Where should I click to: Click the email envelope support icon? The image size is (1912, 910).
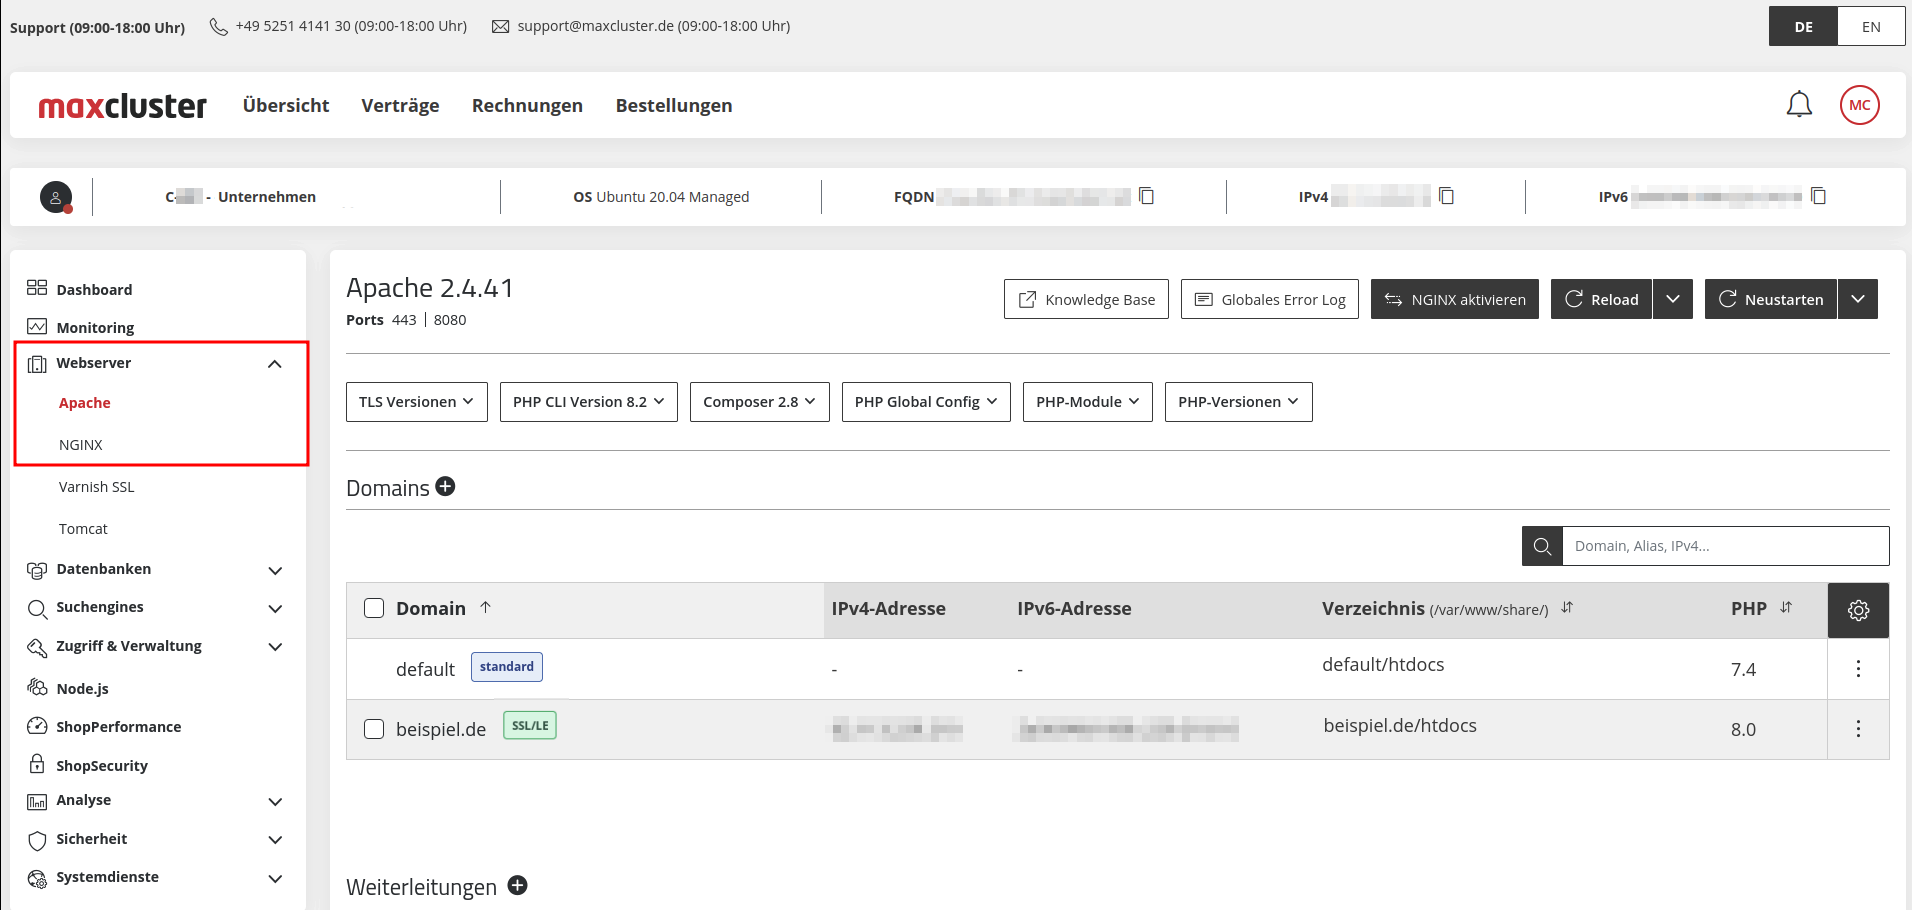pyautogui.click(x=500, y=26)
